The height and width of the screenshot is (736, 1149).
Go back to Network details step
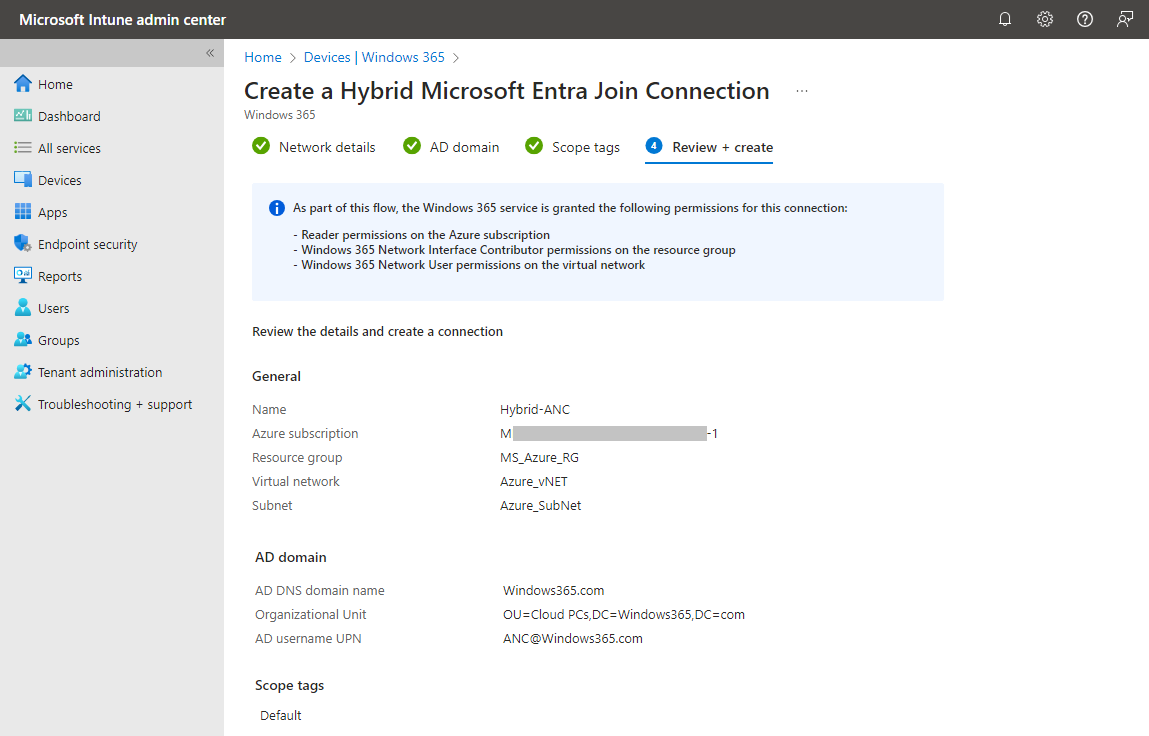327,147
